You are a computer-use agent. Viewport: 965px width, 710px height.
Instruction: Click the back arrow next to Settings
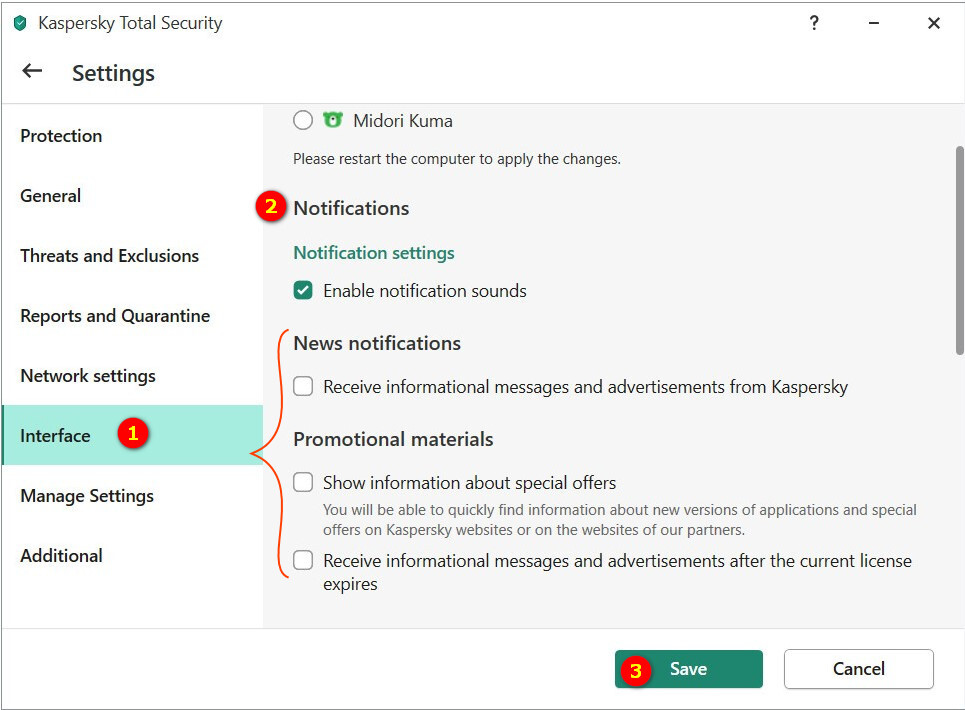coord(32,71)
